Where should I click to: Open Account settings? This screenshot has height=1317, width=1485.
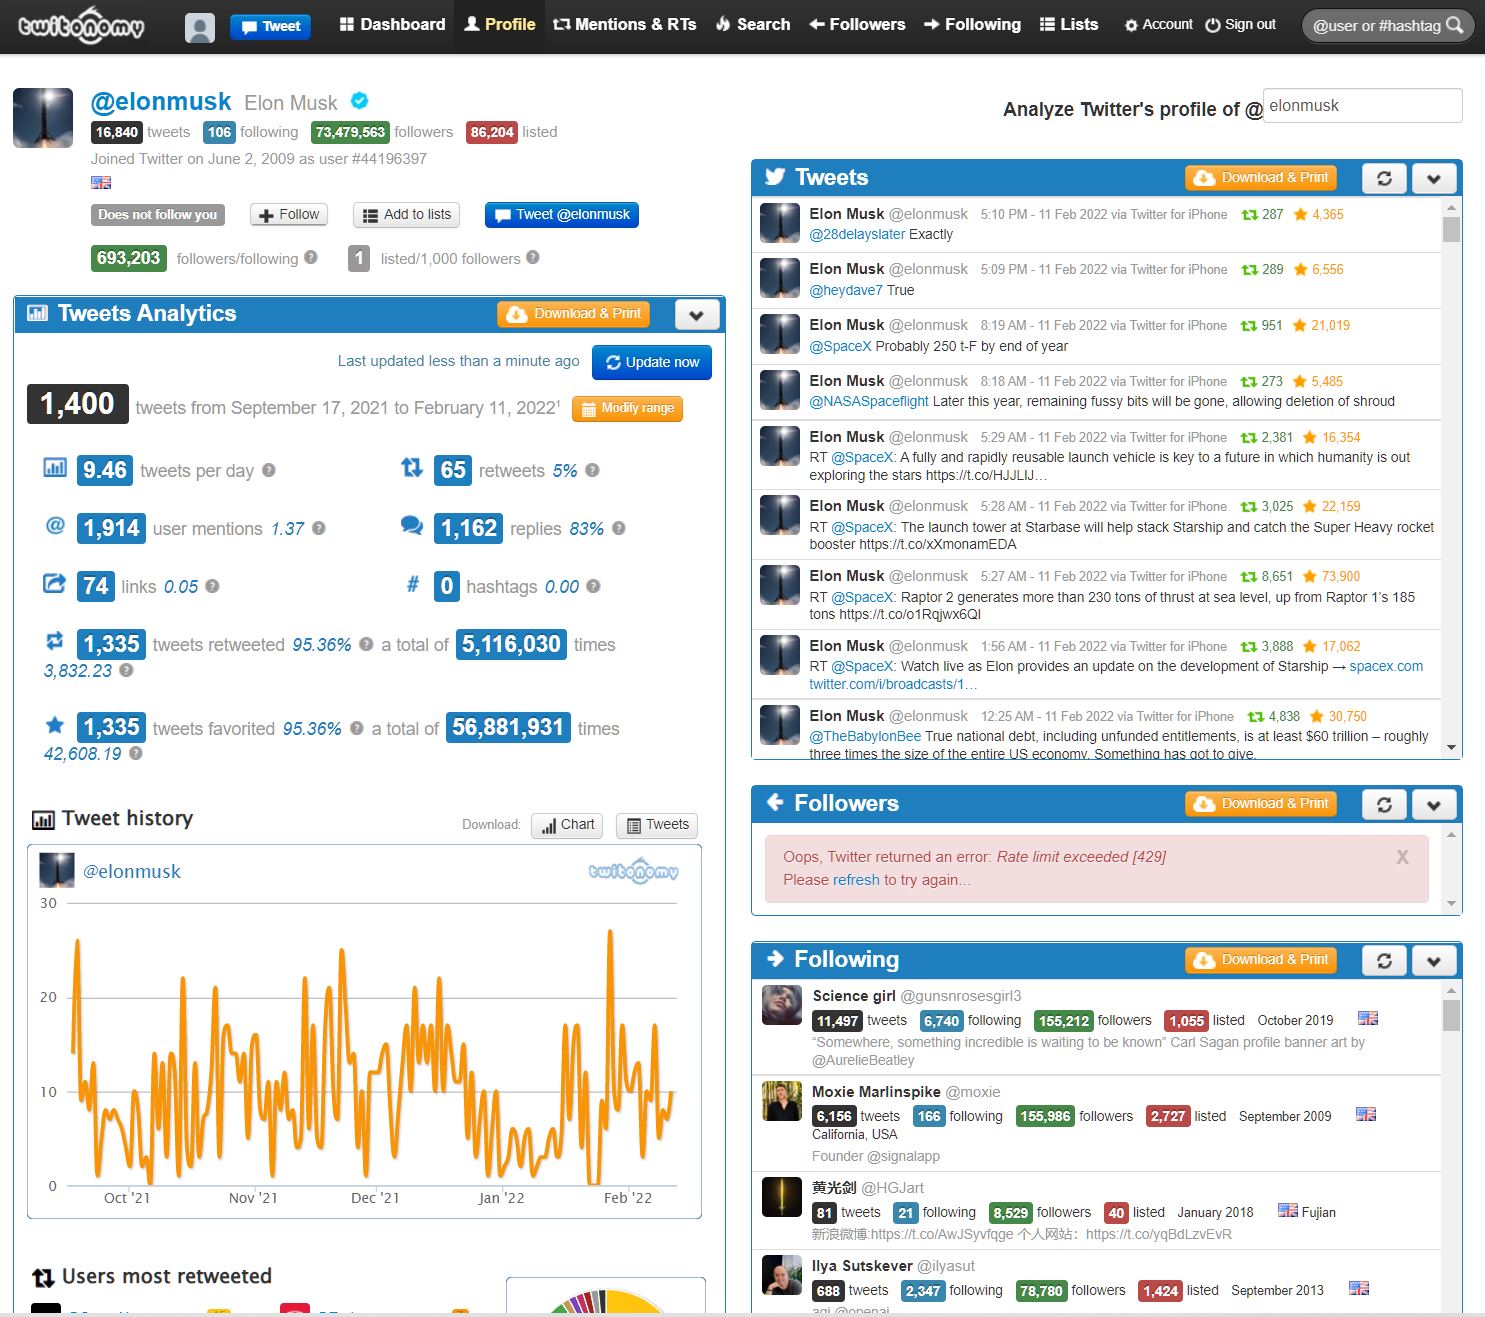[1158, 25]
